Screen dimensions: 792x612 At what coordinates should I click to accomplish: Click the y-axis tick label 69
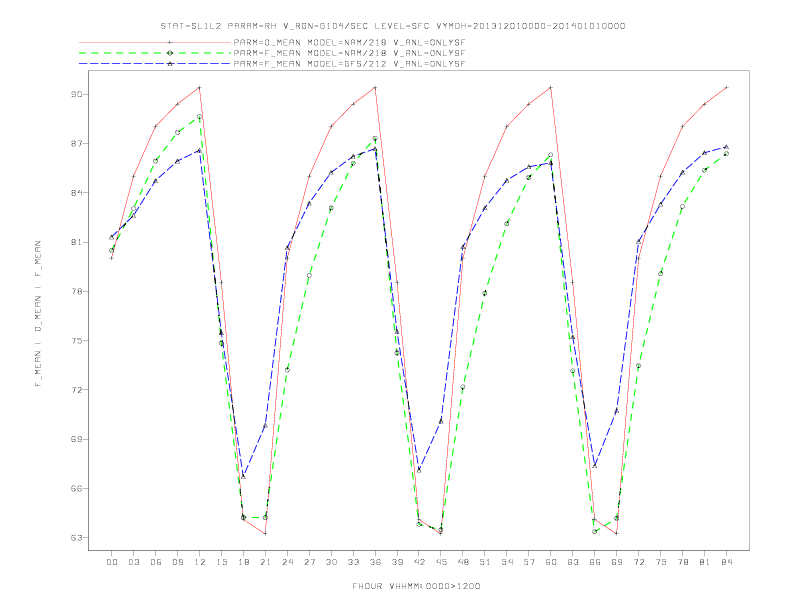tap(76, 439)
